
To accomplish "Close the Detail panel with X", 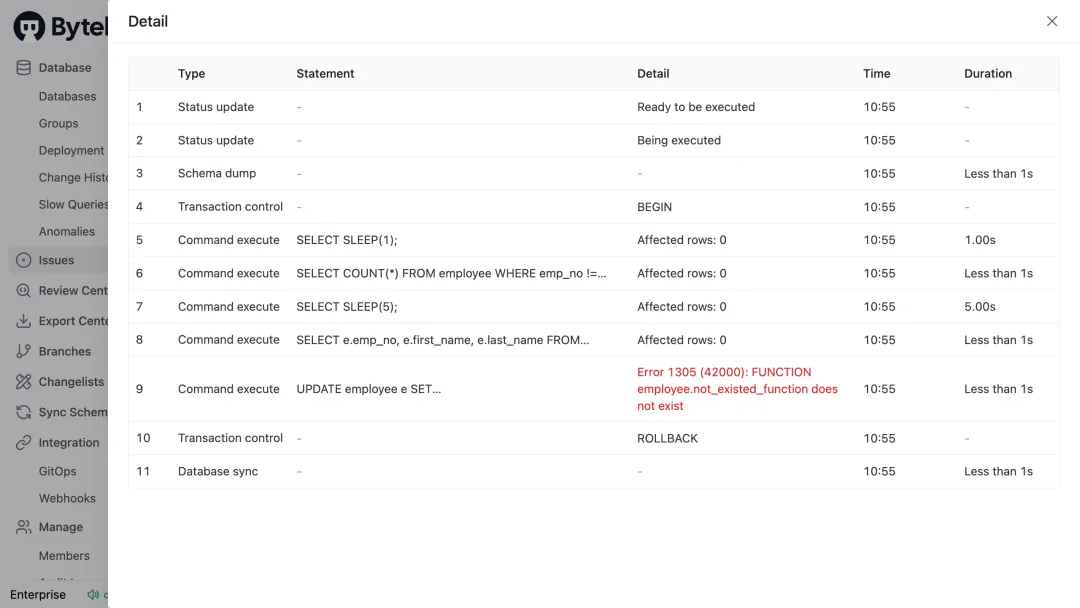I will [x=1052, y=21].
